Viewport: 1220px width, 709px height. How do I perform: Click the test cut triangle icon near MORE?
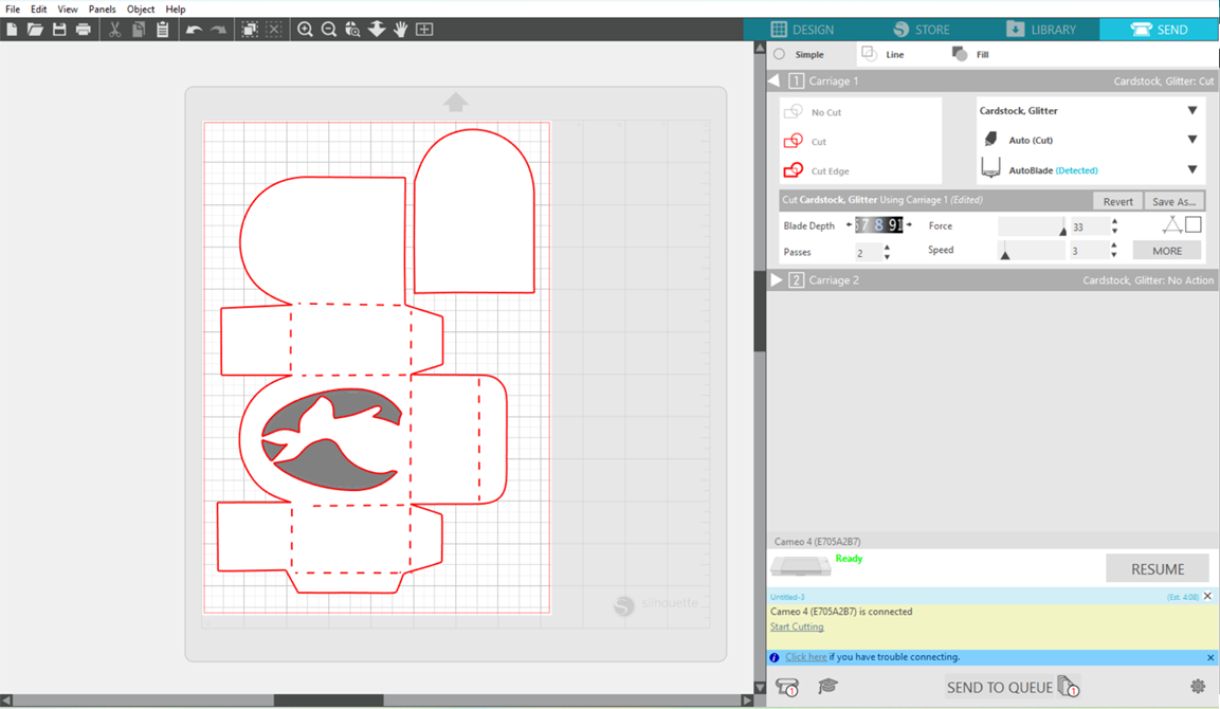pos(1172,224)
